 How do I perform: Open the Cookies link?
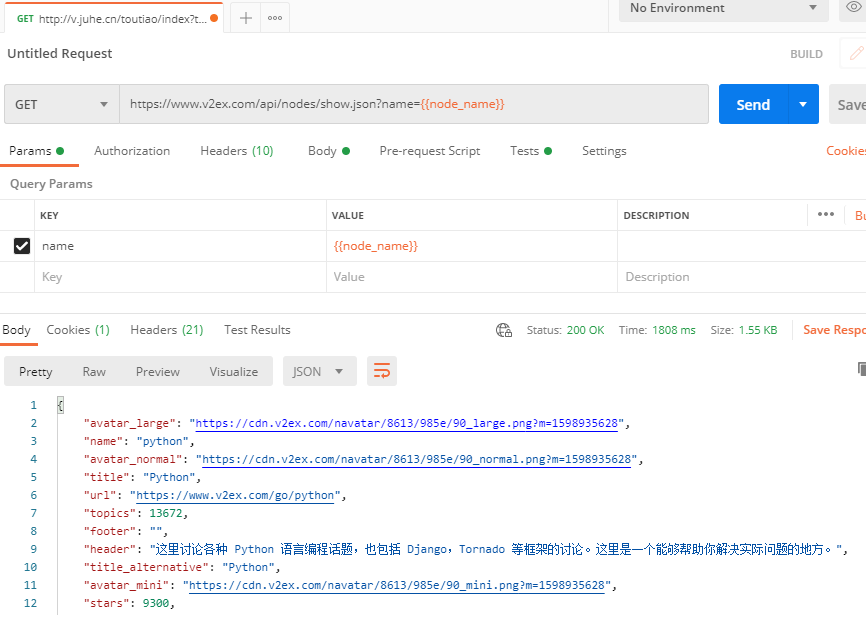(846, 151)
